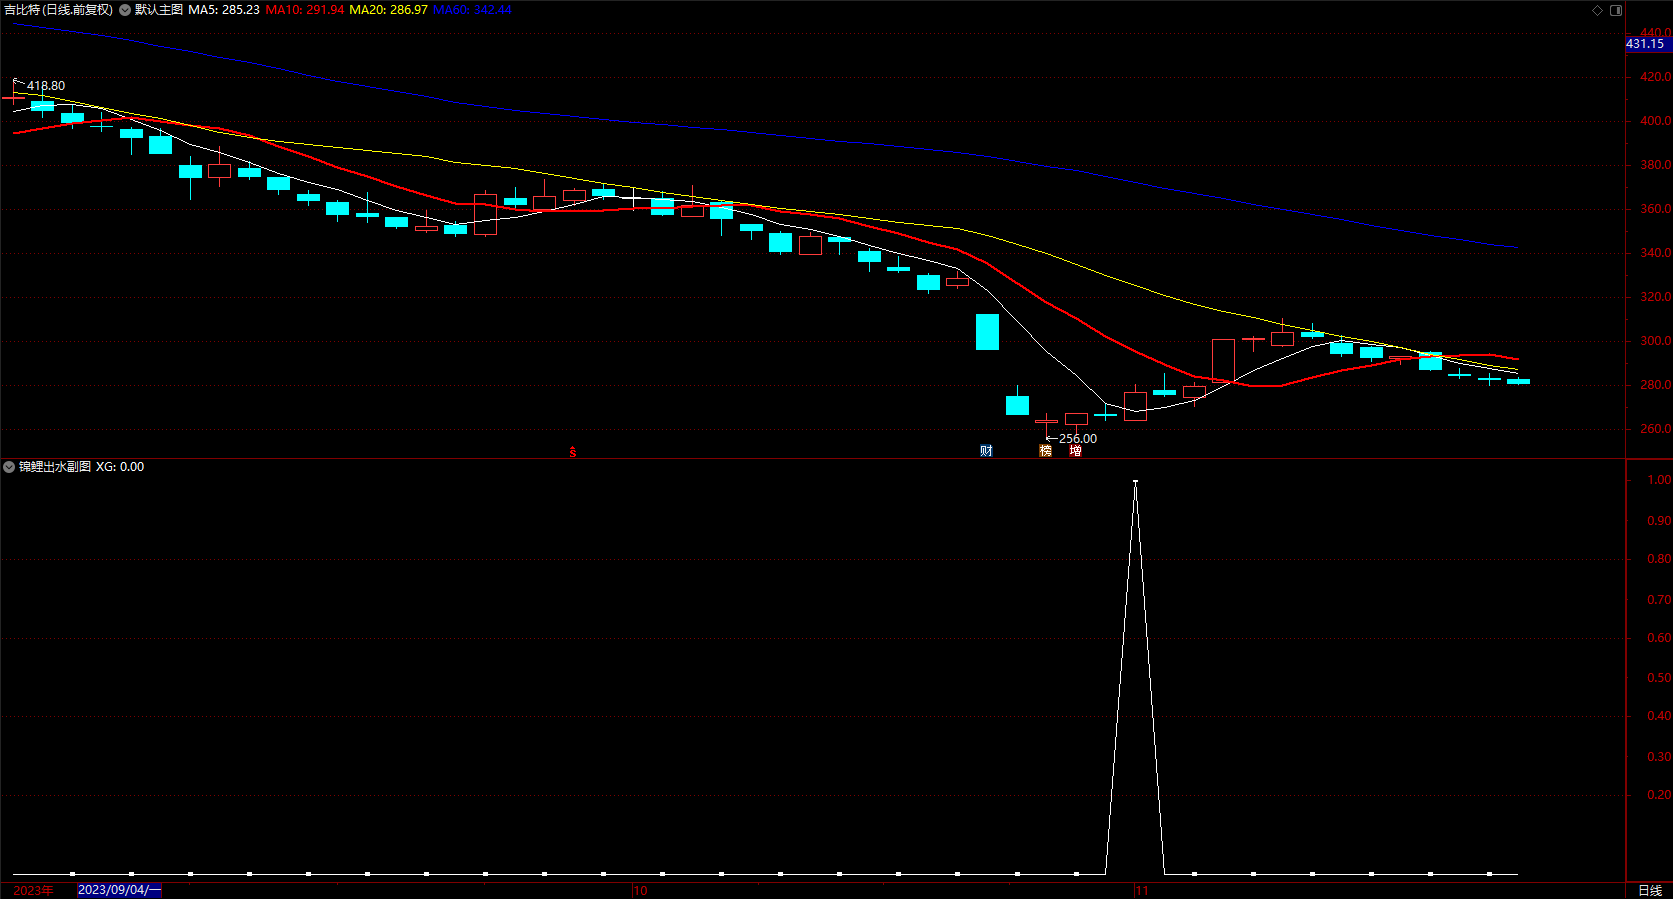
Task: Click the 默认主图 indicator label
Action: click(x=159, y=10)
